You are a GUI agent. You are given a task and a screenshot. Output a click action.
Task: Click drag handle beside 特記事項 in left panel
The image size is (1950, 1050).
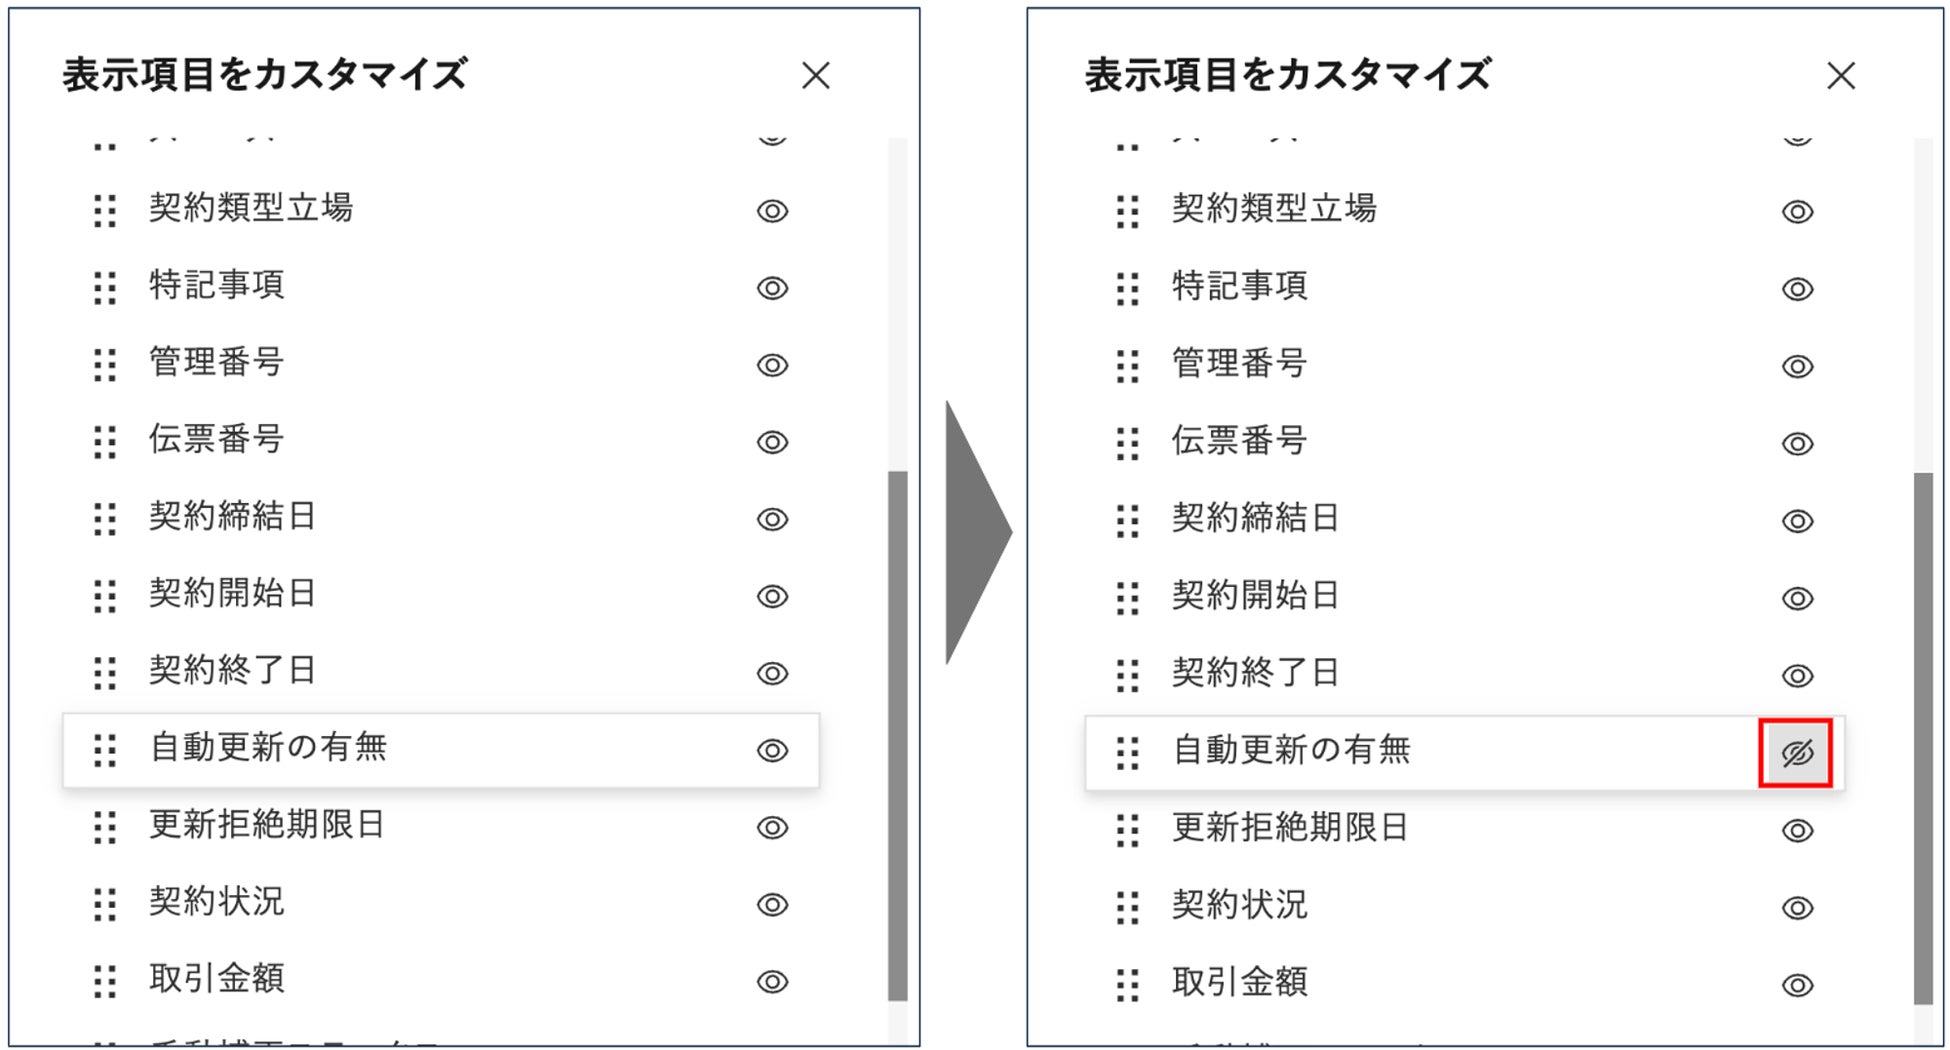tap(105, 288)
